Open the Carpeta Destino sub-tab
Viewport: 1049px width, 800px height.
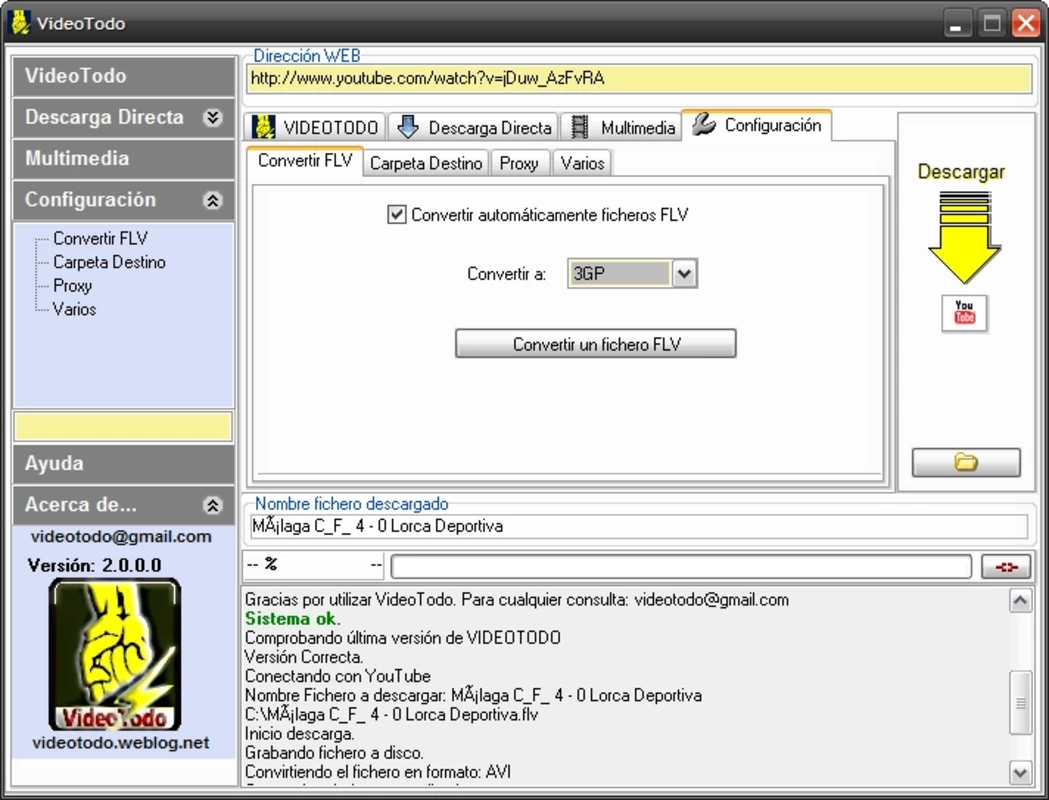point(426,163)
